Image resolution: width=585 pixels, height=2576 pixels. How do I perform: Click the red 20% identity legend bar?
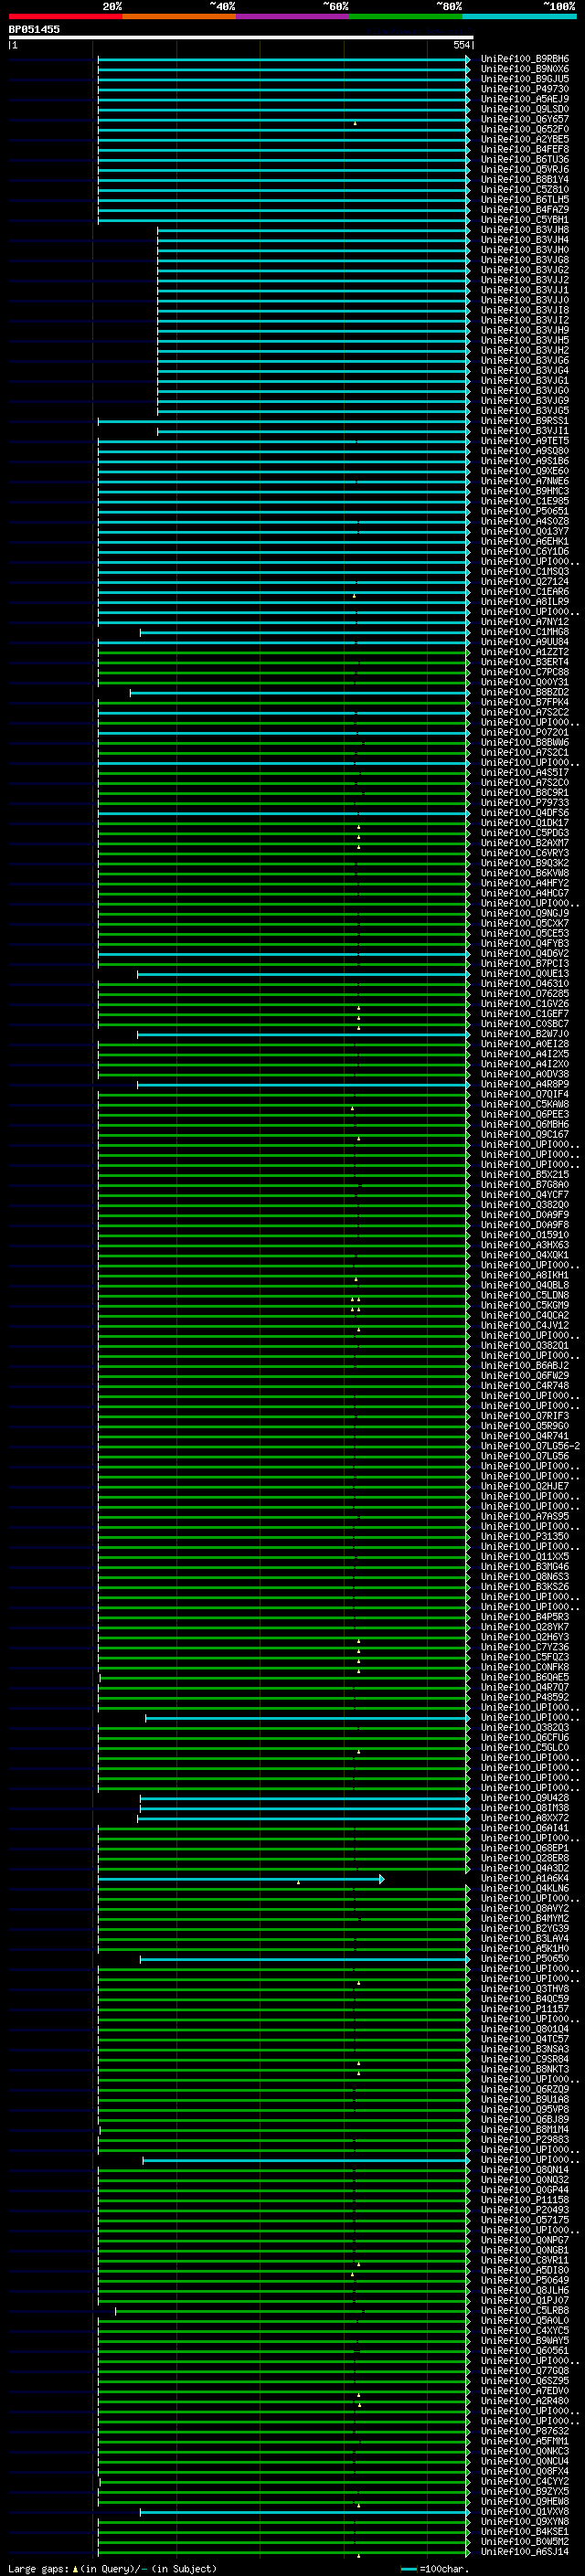[x=65, y=16]
